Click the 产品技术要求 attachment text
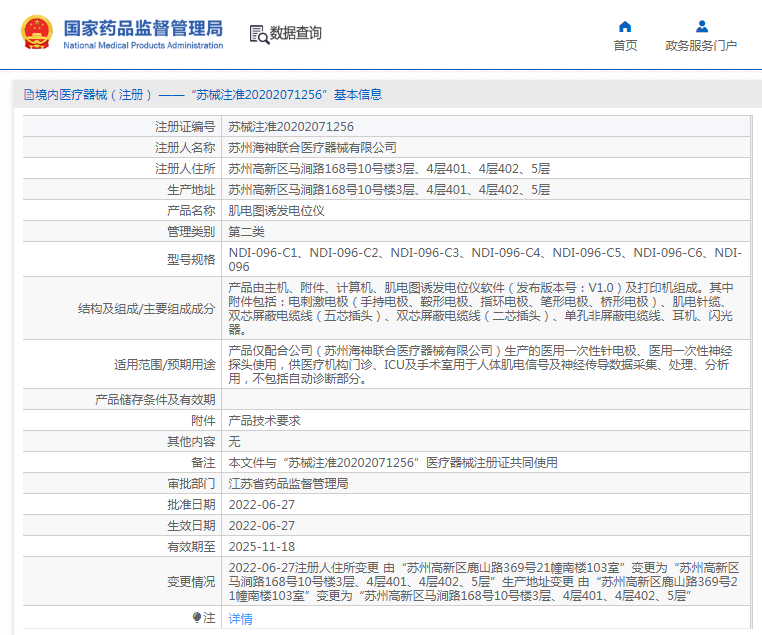This screenshot has width=762, height=635. point(264,421)
